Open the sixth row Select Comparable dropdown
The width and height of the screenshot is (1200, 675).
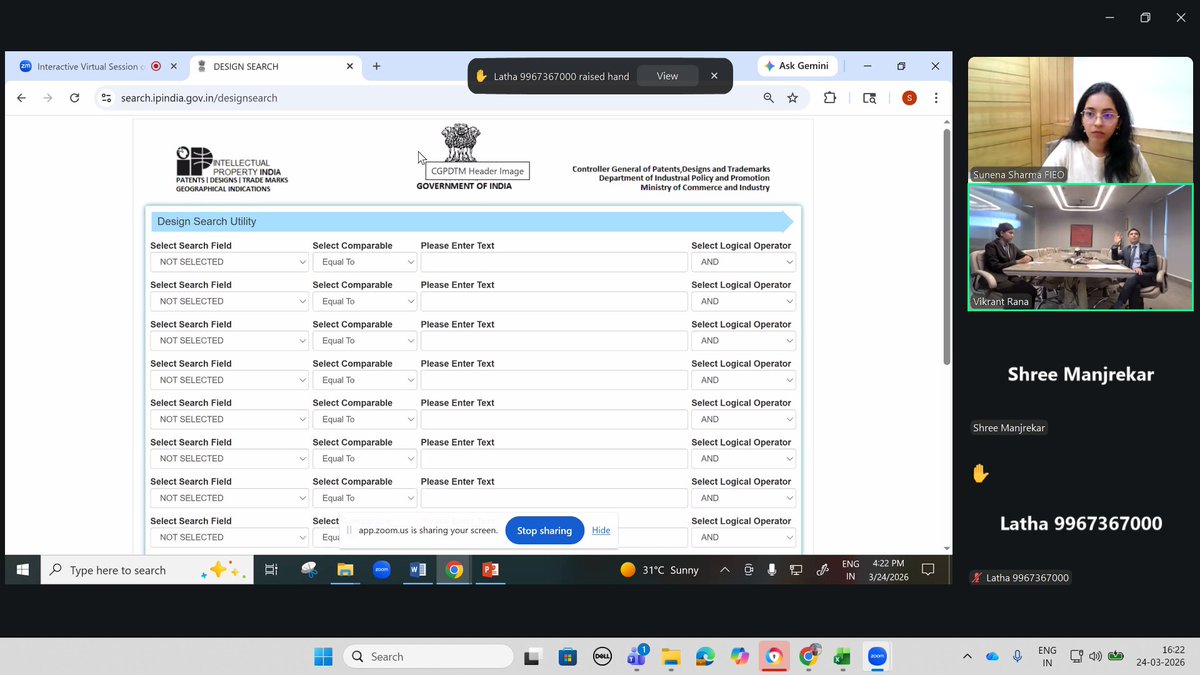[x=364, y=458]
